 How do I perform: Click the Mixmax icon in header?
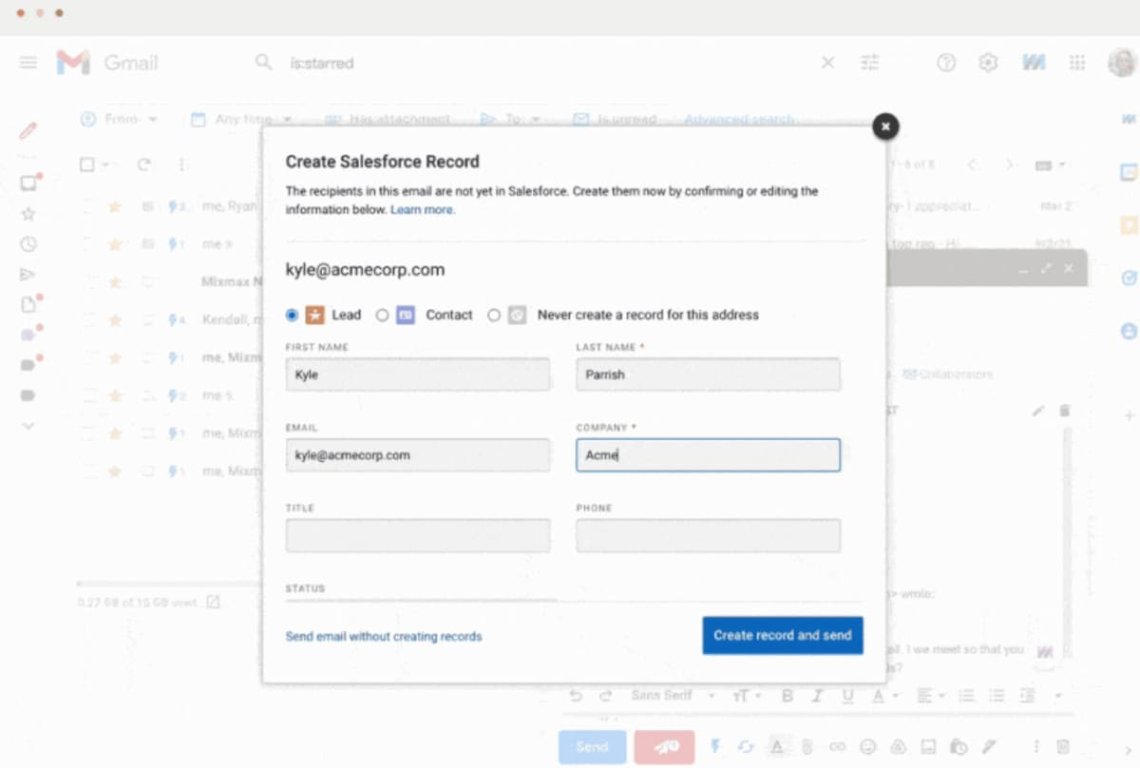tap(1033, 63)
